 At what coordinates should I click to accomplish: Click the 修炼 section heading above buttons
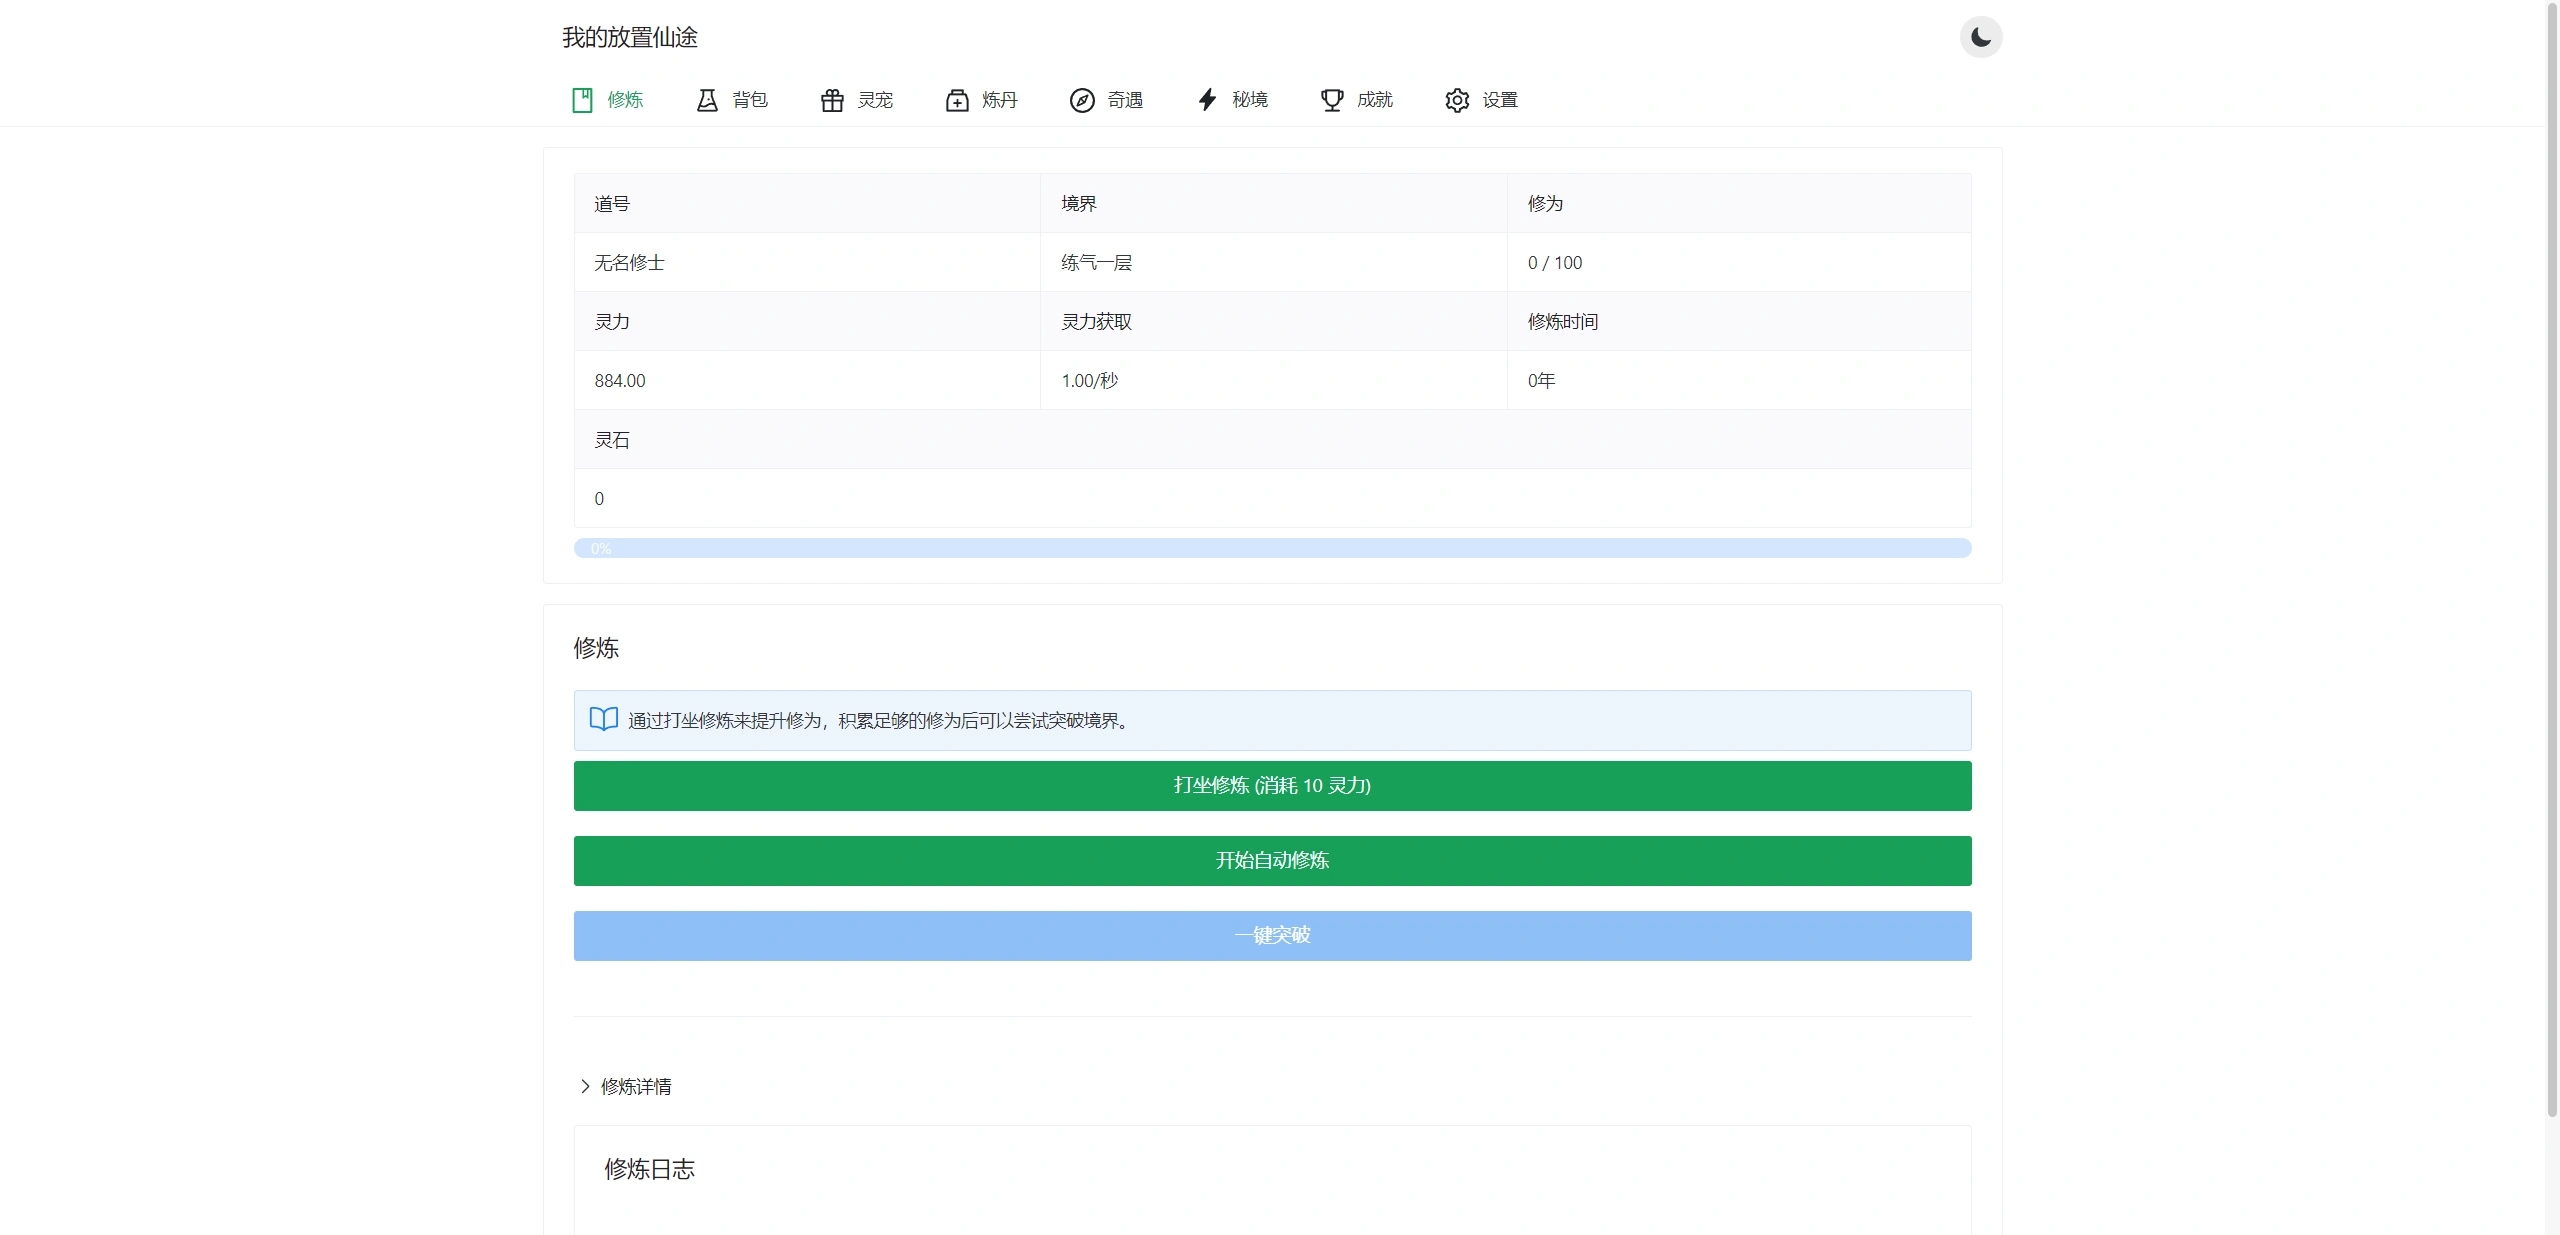point(596,648)
